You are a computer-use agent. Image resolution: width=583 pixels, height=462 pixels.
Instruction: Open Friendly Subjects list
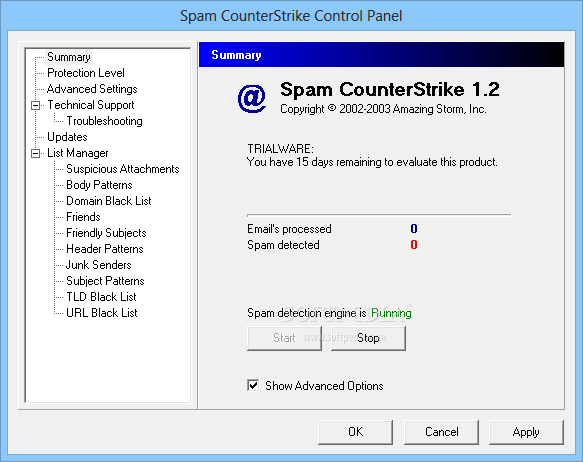pos(106,233)
